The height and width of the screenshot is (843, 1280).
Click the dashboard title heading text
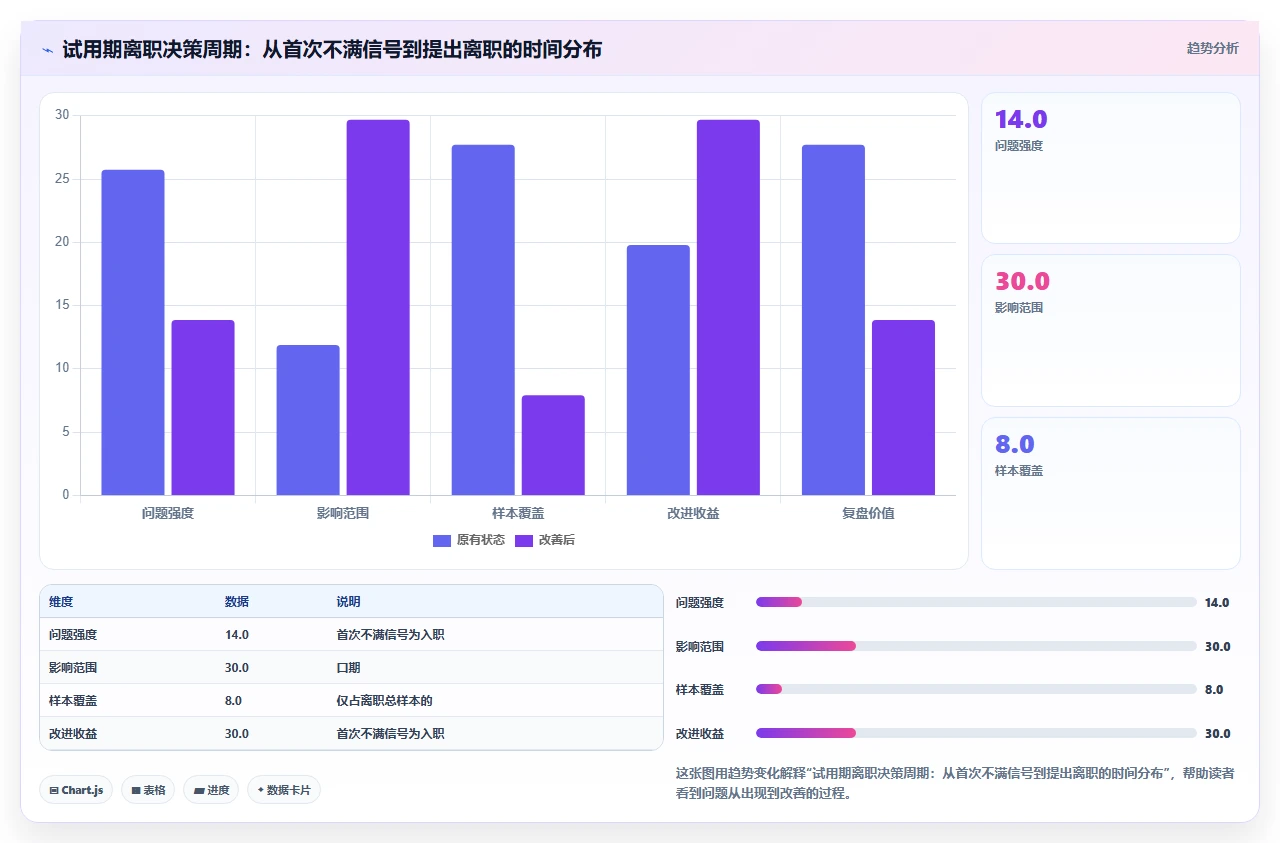332,49
